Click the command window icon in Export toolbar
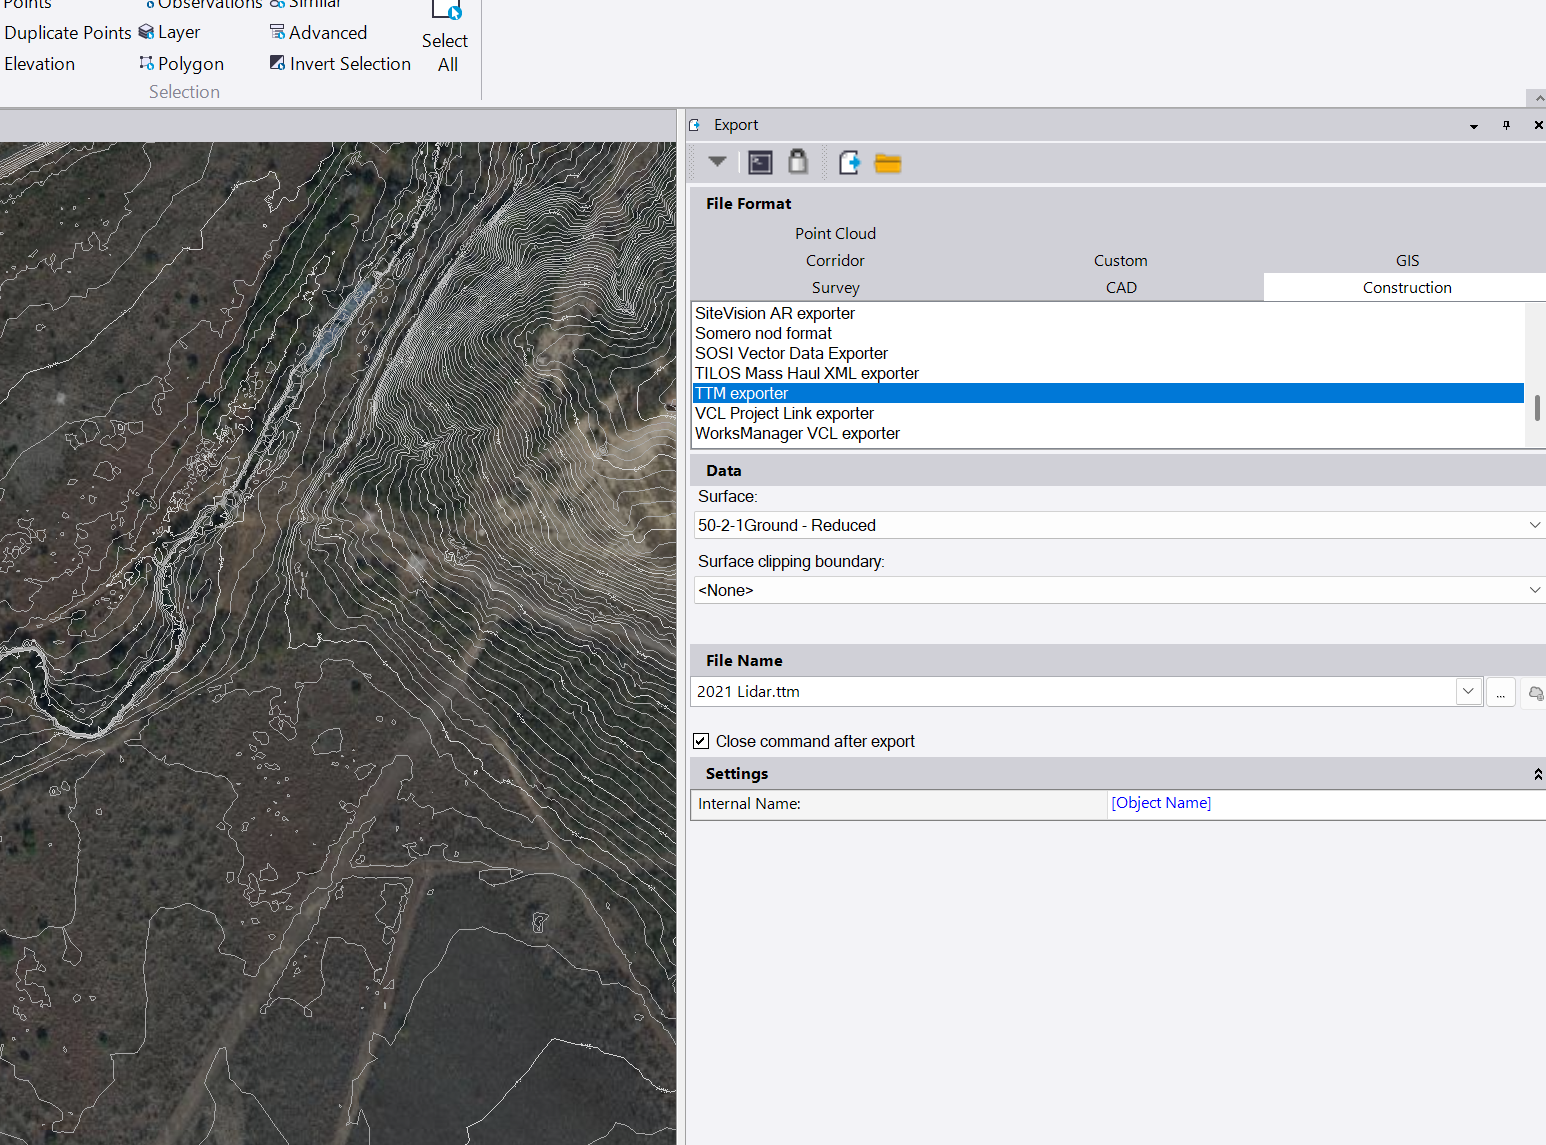1546x1145 pixels. point(760,162)
